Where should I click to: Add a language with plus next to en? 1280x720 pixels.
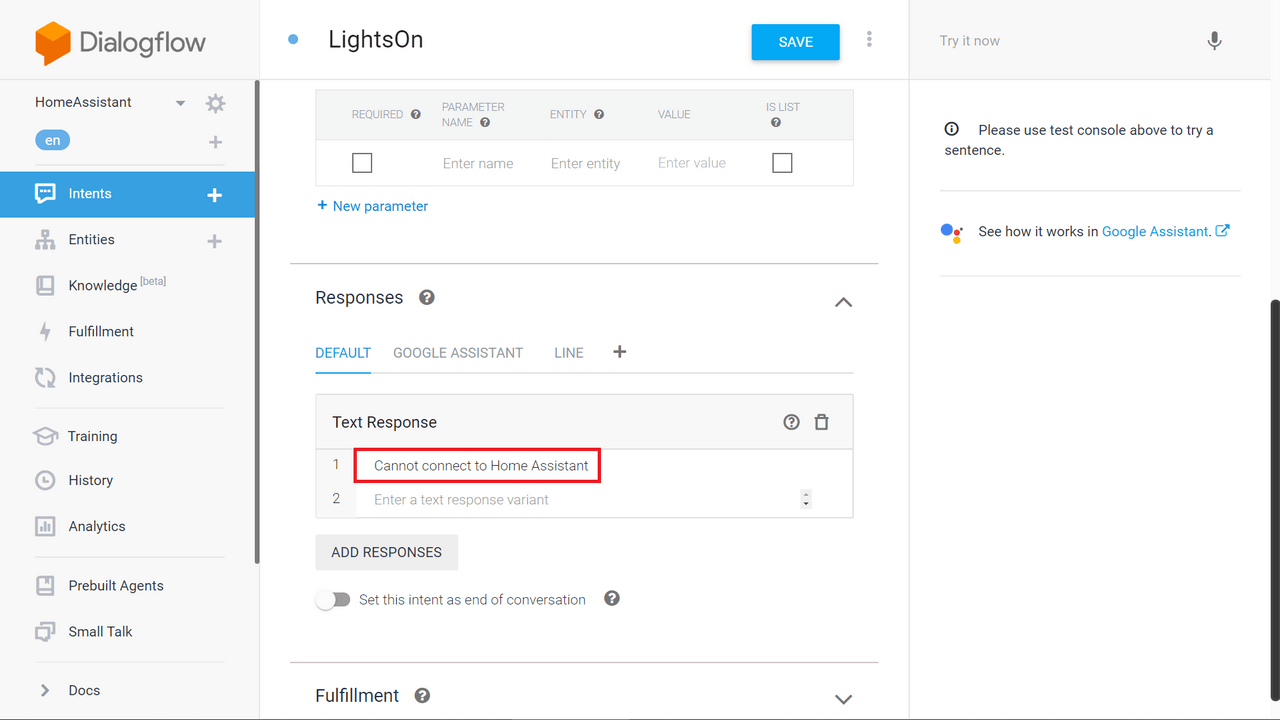(215, 142)
